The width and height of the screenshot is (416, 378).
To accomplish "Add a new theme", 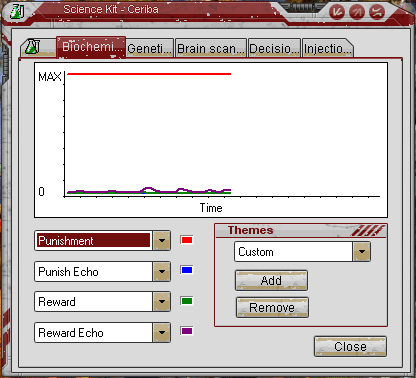I will pos(271,280).
